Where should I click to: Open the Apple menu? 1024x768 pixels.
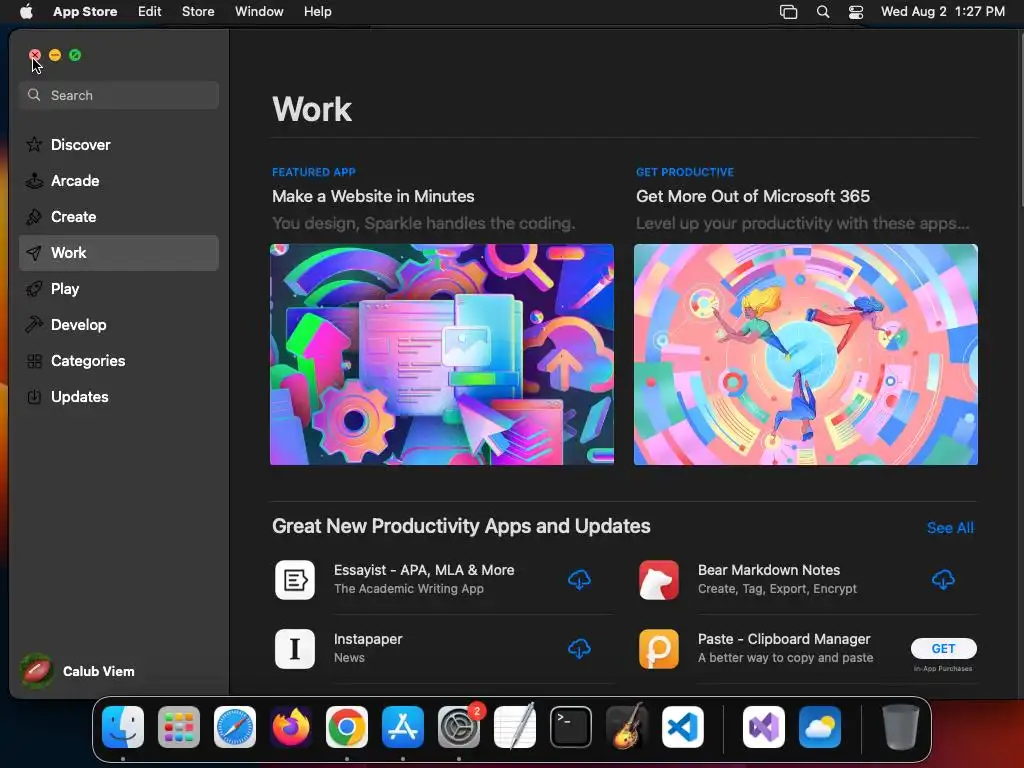point(26,11)
